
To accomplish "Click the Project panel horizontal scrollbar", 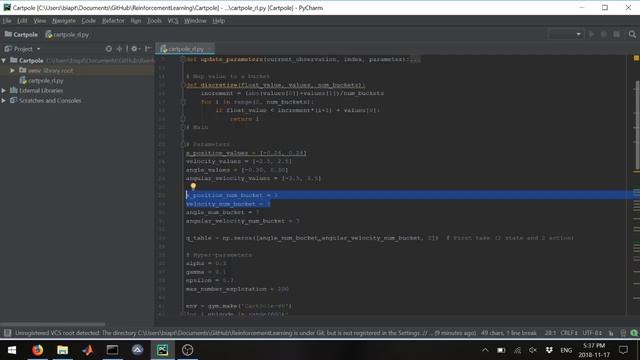I will coord(53,324).
